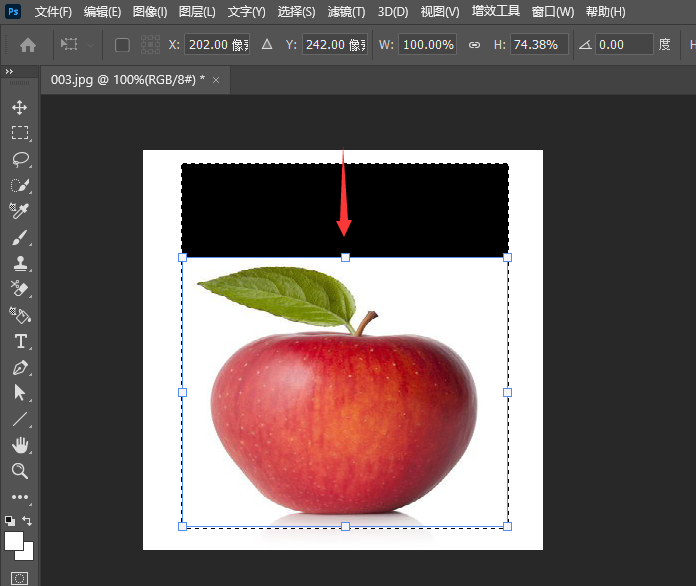Open the 图层(L) menu

(197, 12)
